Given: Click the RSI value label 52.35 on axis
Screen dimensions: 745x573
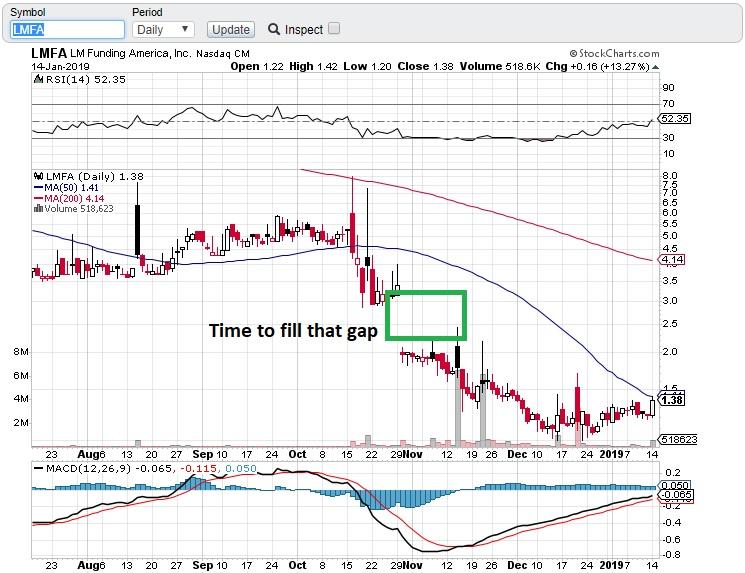Looking at the screenshot, I should click(x=674, y=118).
